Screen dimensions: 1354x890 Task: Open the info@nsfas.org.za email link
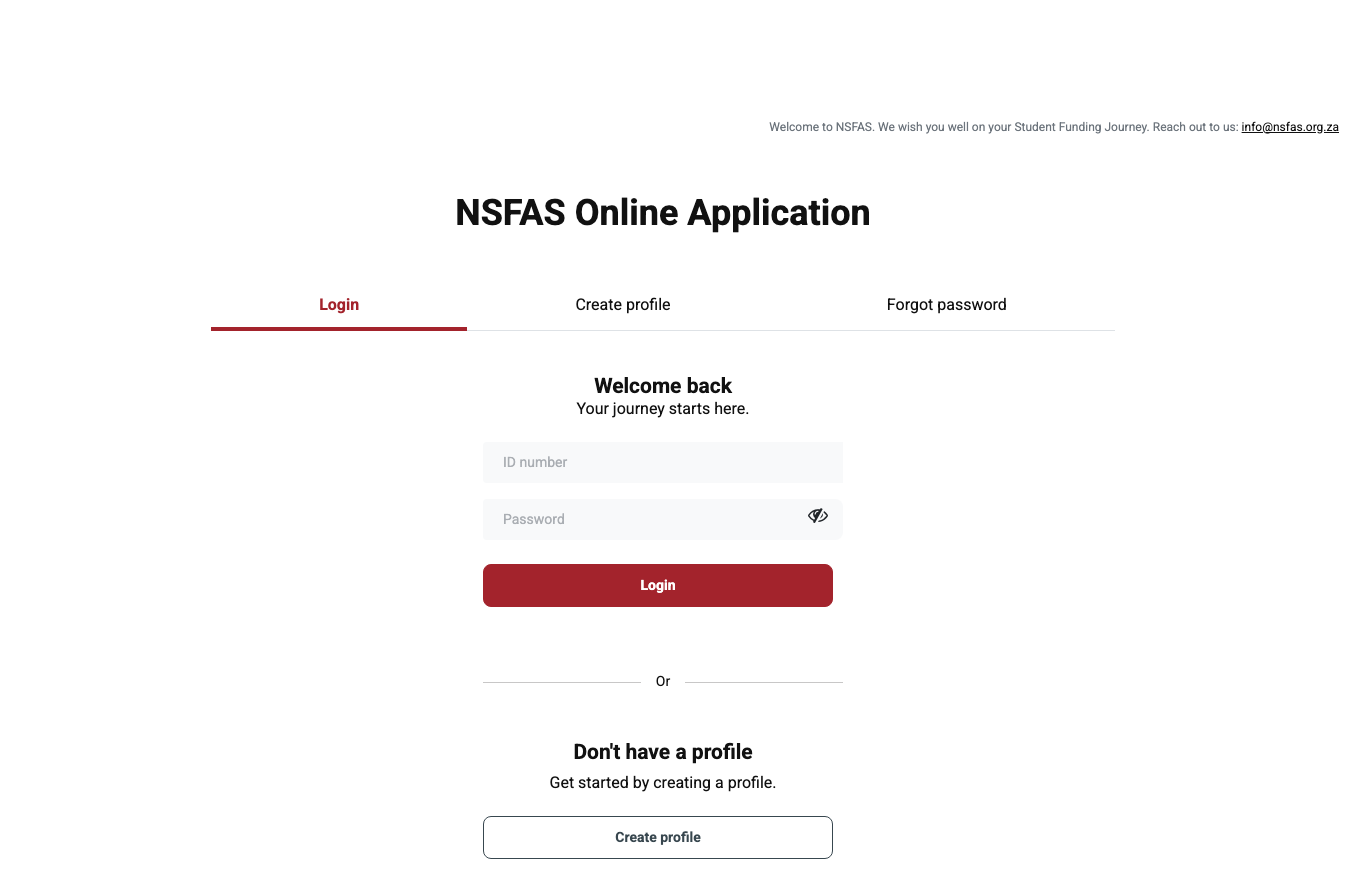coord(1289,128)
